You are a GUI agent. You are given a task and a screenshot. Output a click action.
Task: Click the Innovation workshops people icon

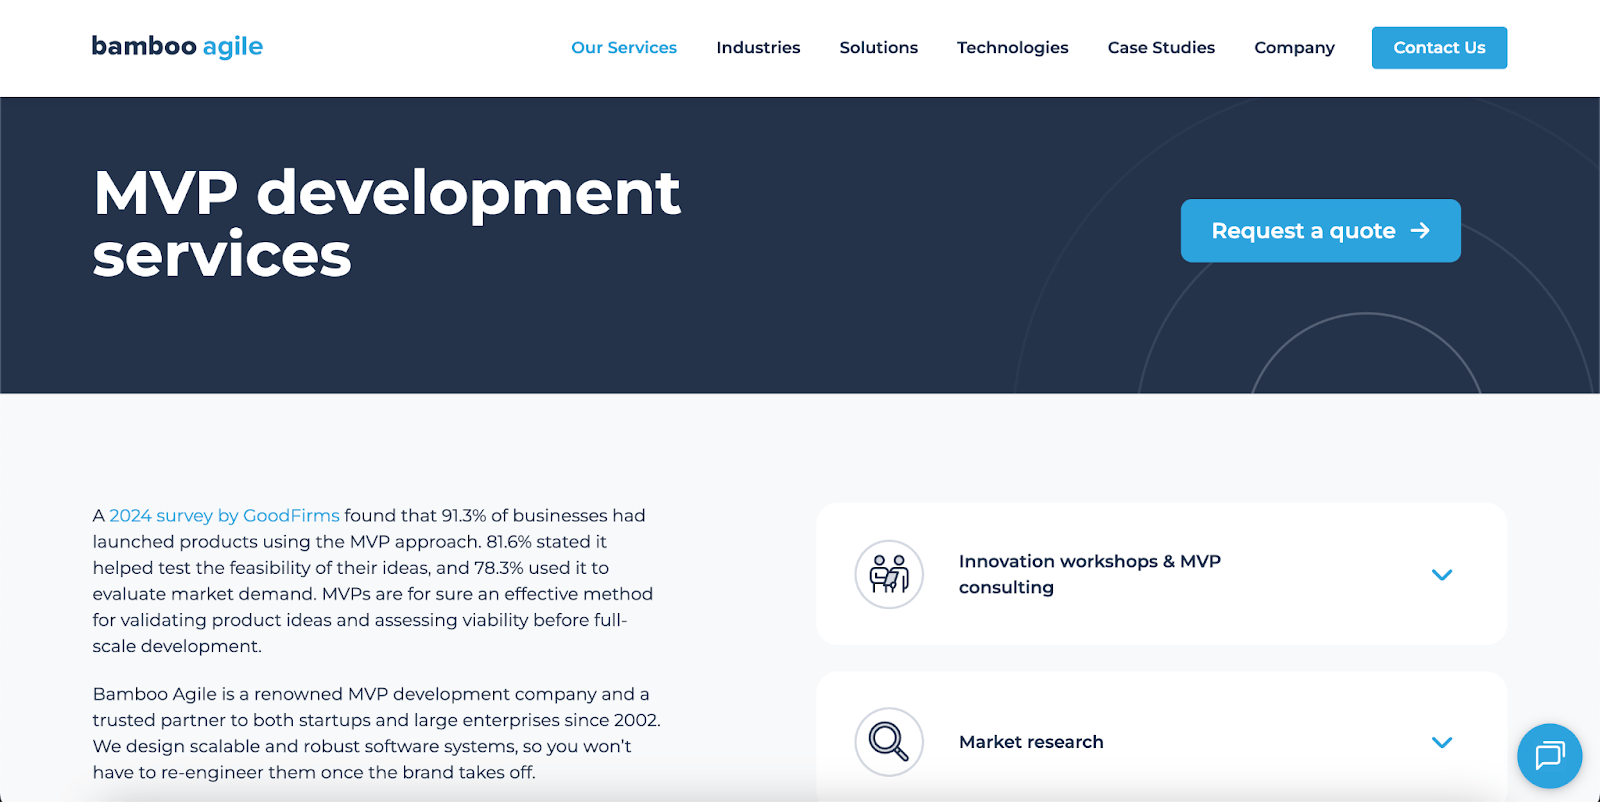[888, 575]
